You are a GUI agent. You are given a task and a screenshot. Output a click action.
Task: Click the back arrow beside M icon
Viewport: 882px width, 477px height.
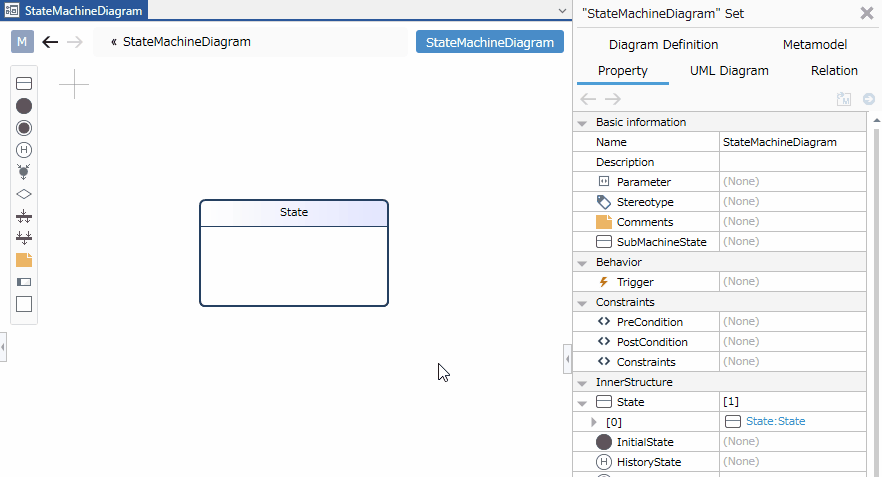[50, 42]
